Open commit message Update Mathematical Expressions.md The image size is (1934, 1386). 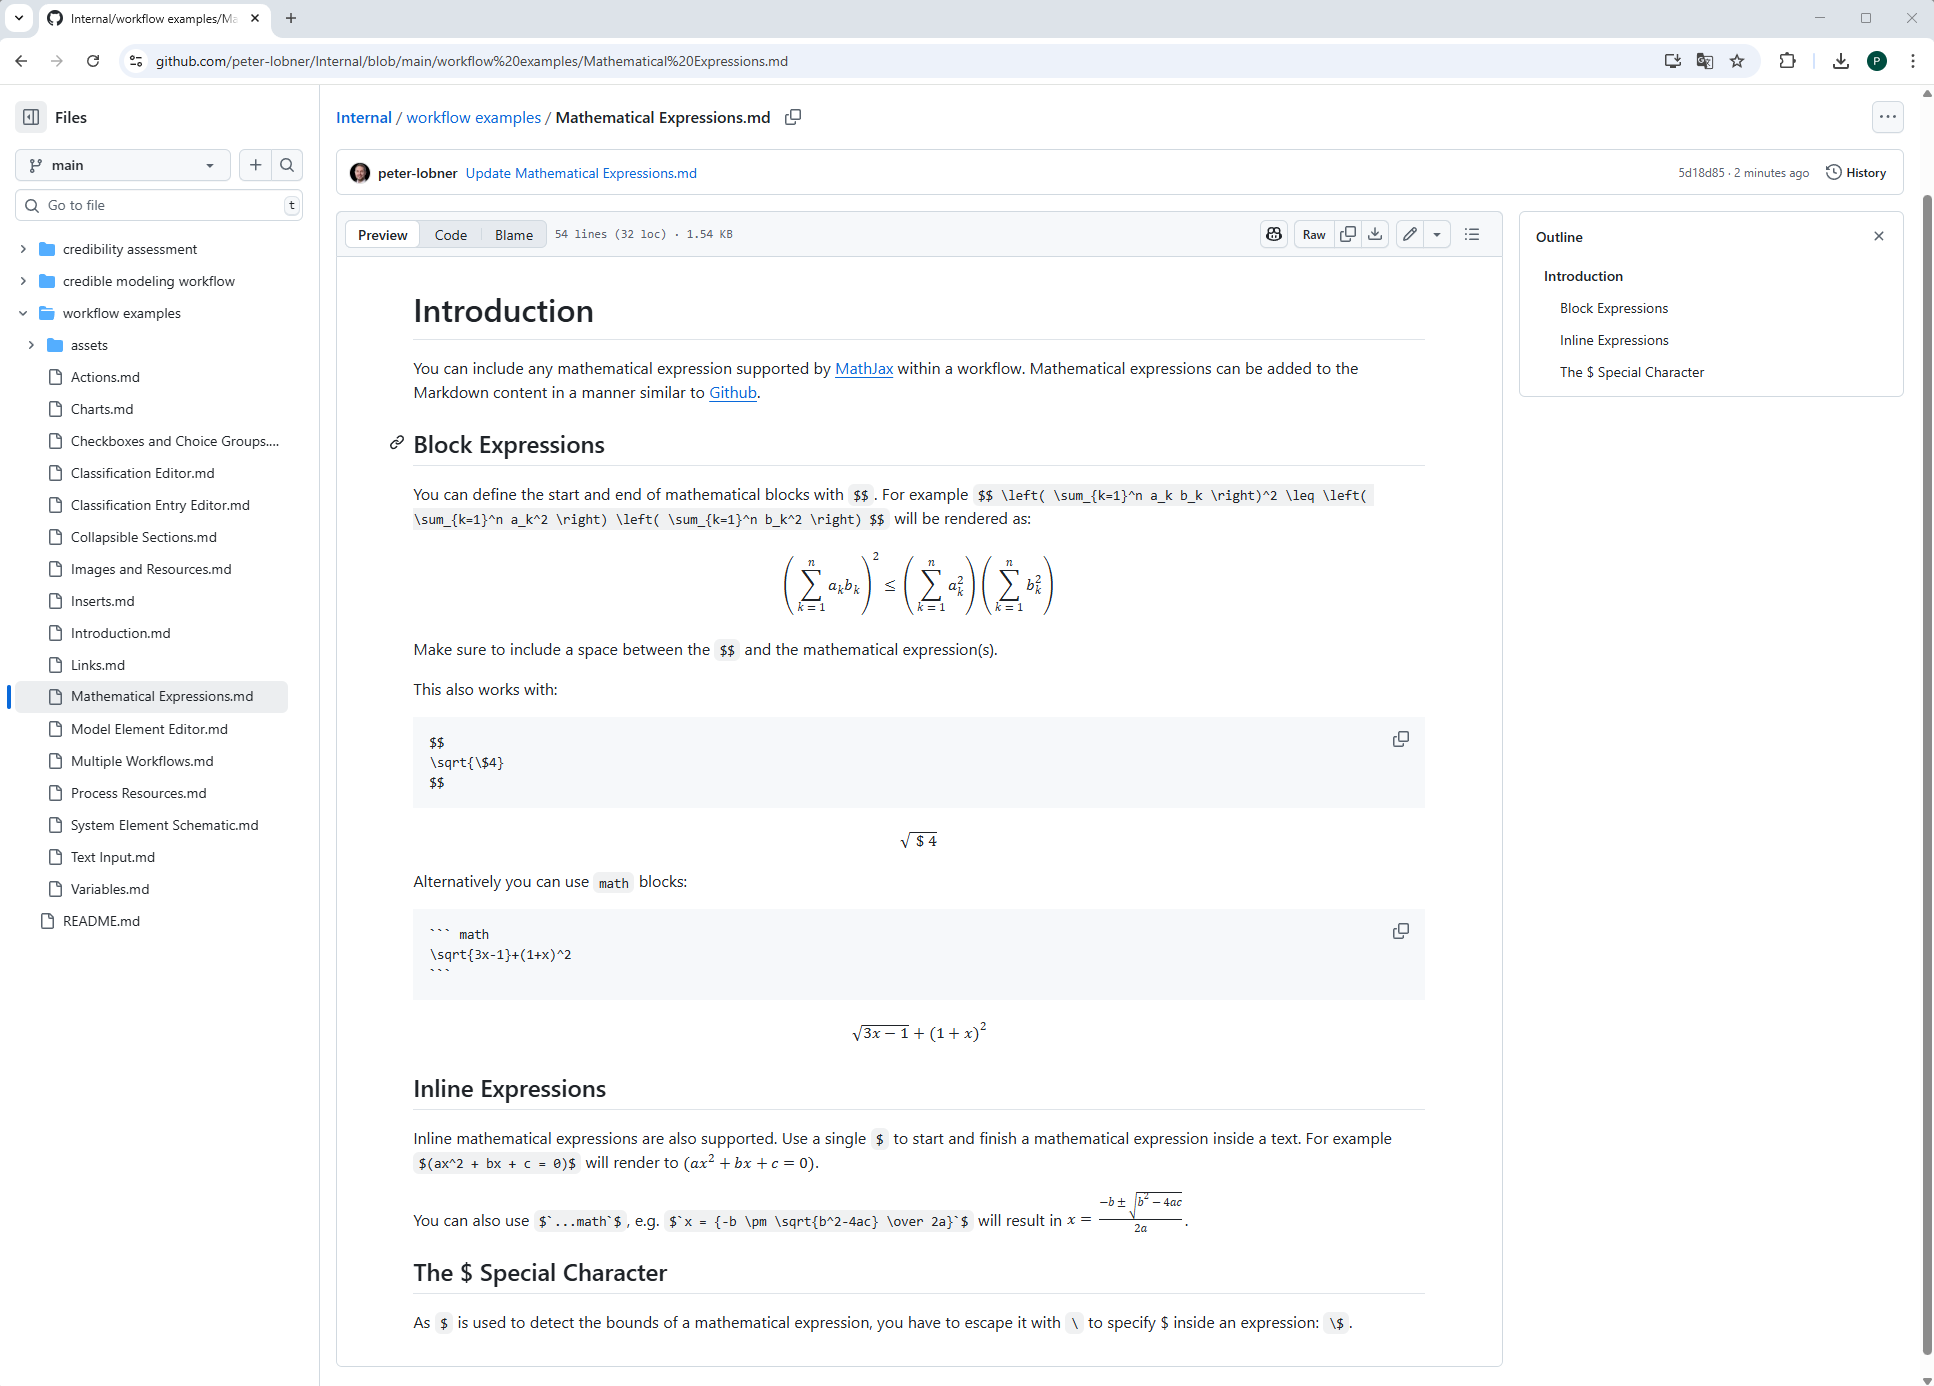(581, 173)
